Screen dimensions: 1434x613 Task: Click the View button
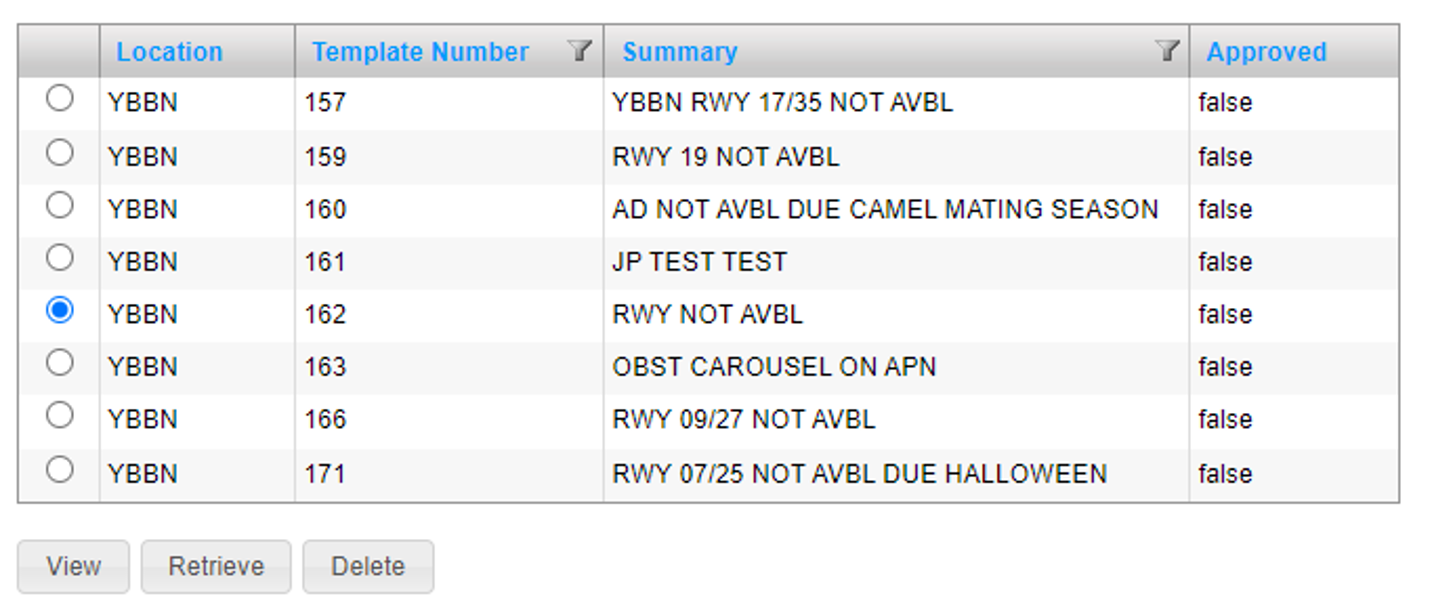point(74,566)
